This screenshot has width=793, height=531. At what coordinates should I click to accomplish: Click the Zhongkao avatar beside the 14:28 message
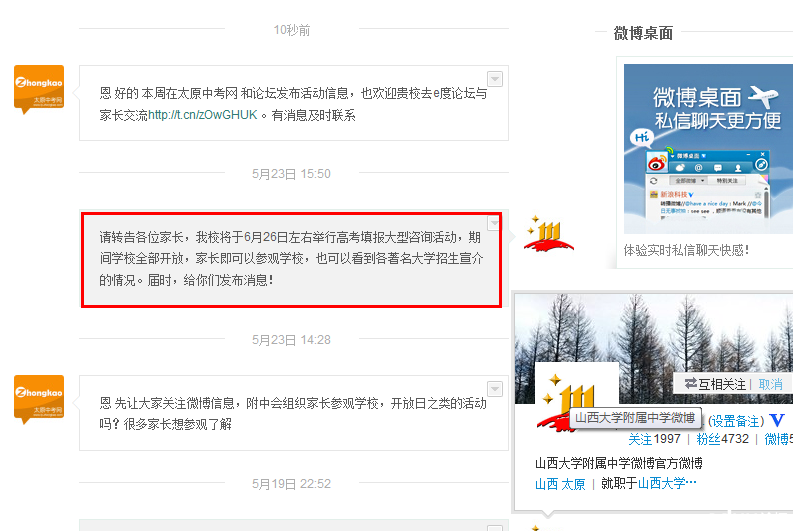(39, 399)
